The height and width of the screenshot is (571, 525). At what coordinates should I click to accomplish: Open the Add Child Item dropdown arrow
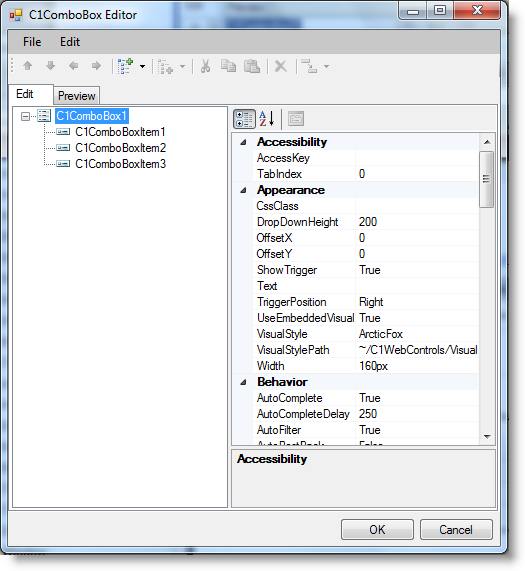(142, 67)
